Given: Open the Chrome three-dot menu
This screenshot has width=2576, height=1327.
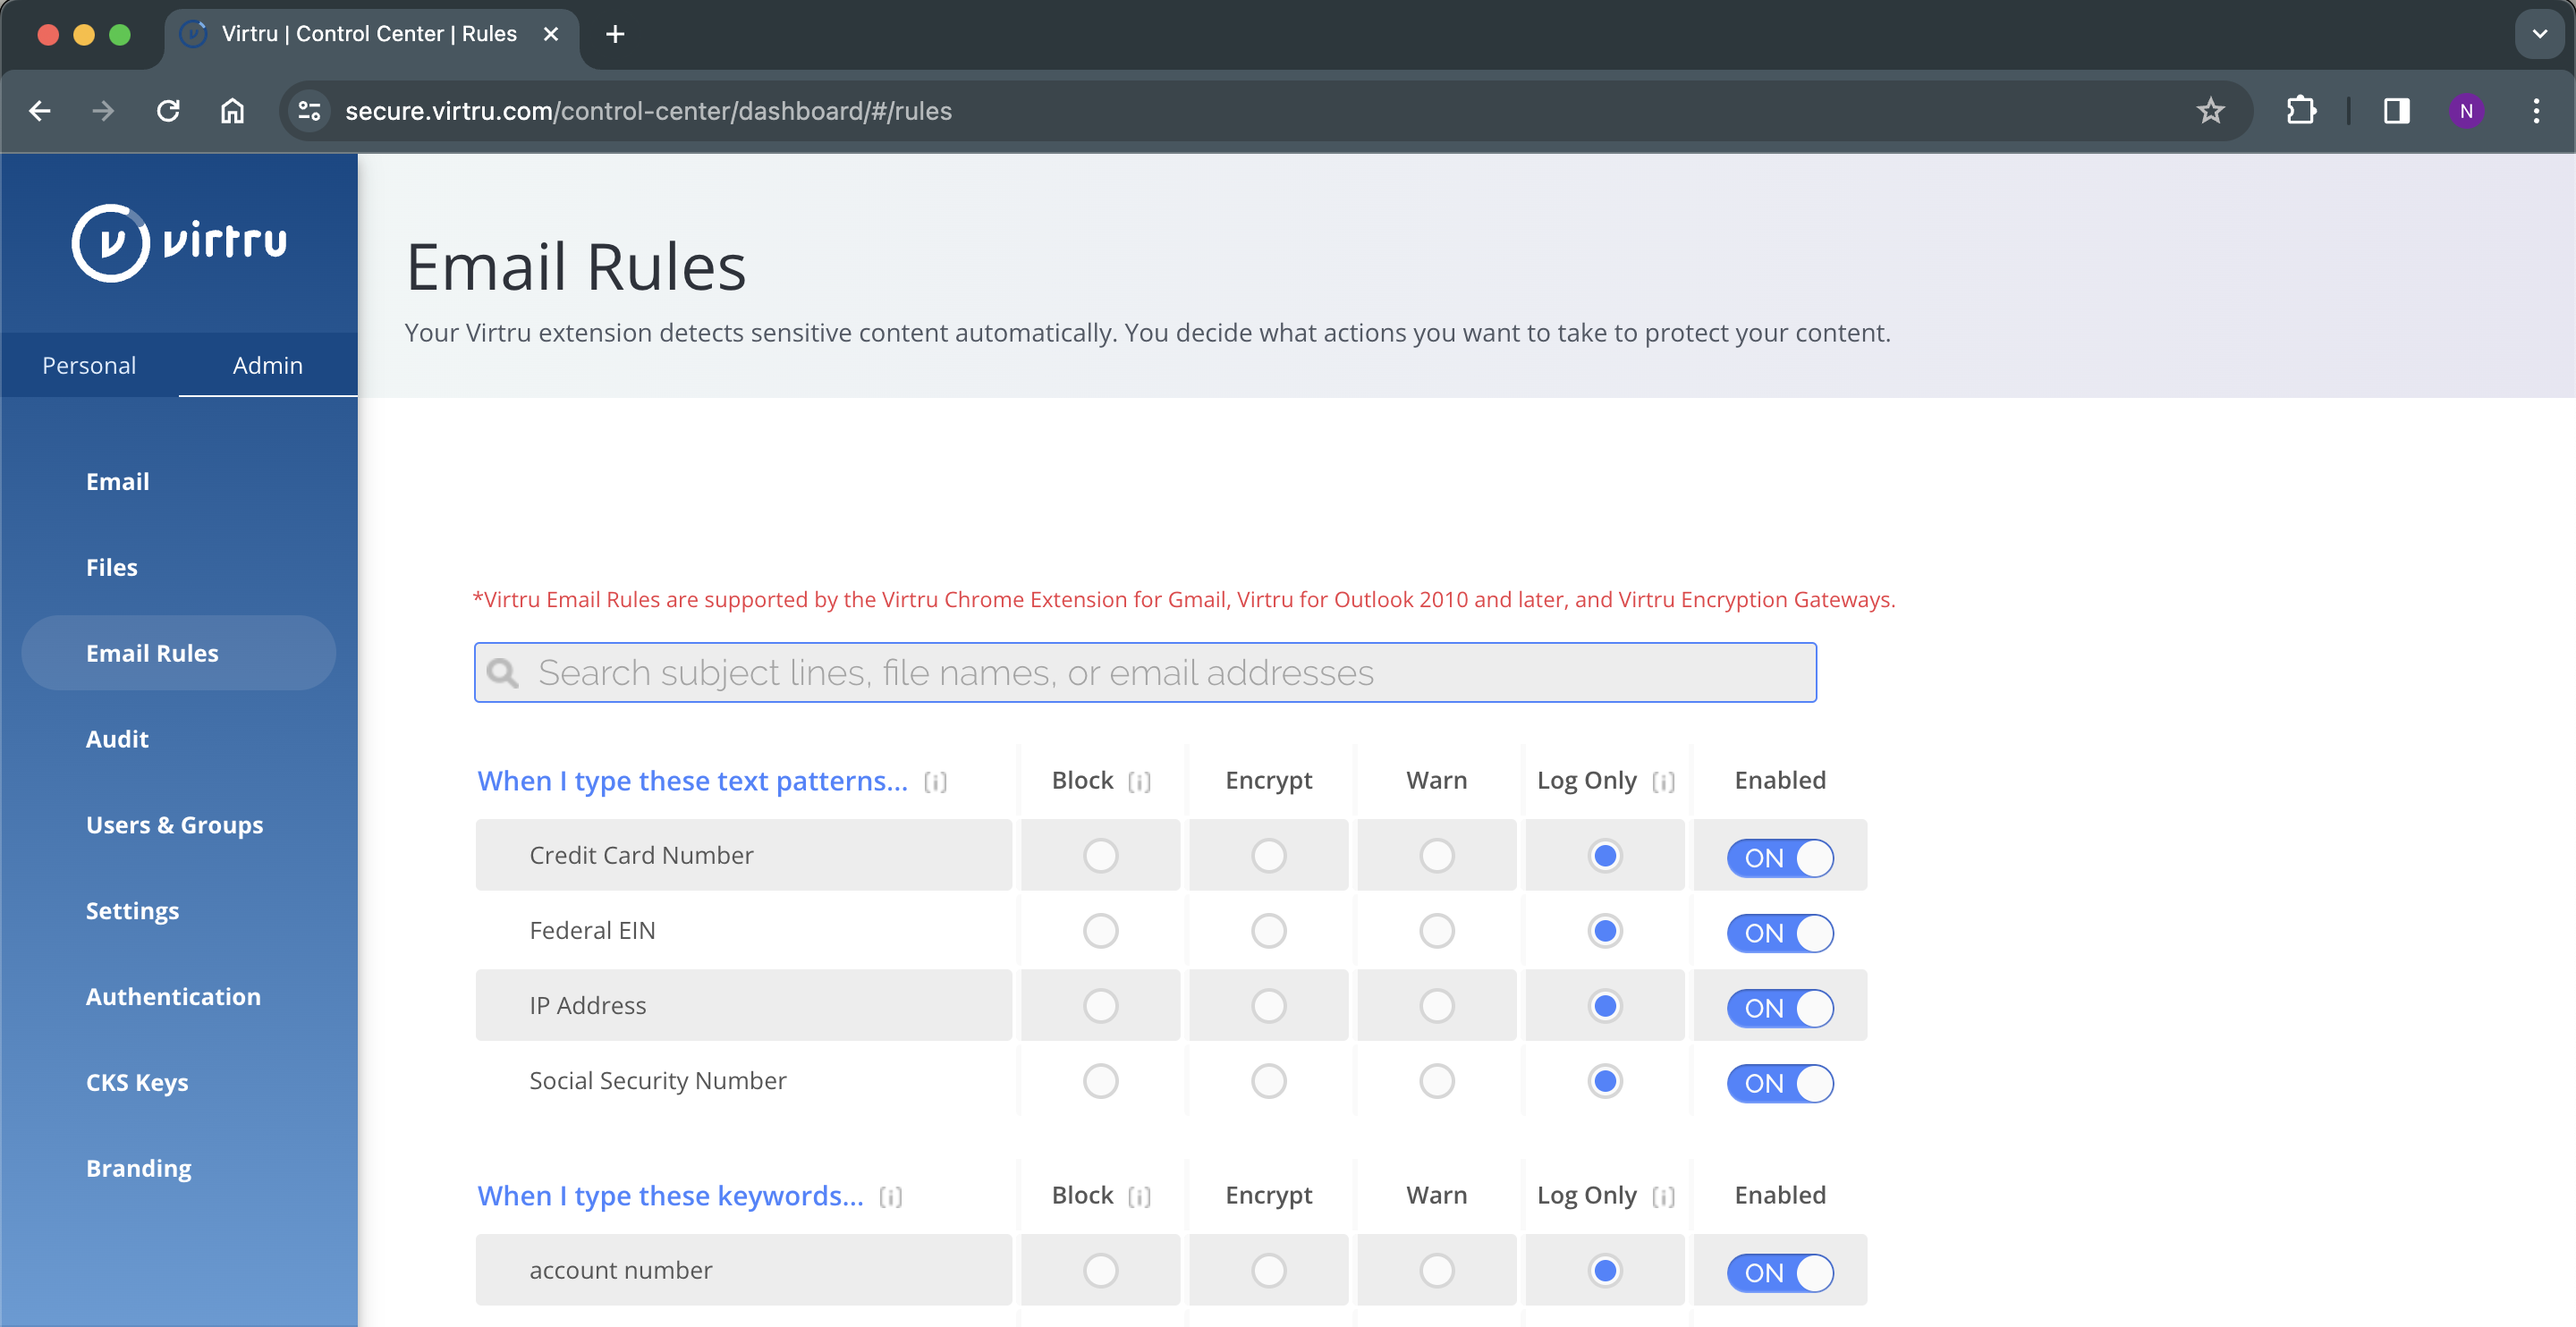Looking at the screenshot, I should point(2536,111).
